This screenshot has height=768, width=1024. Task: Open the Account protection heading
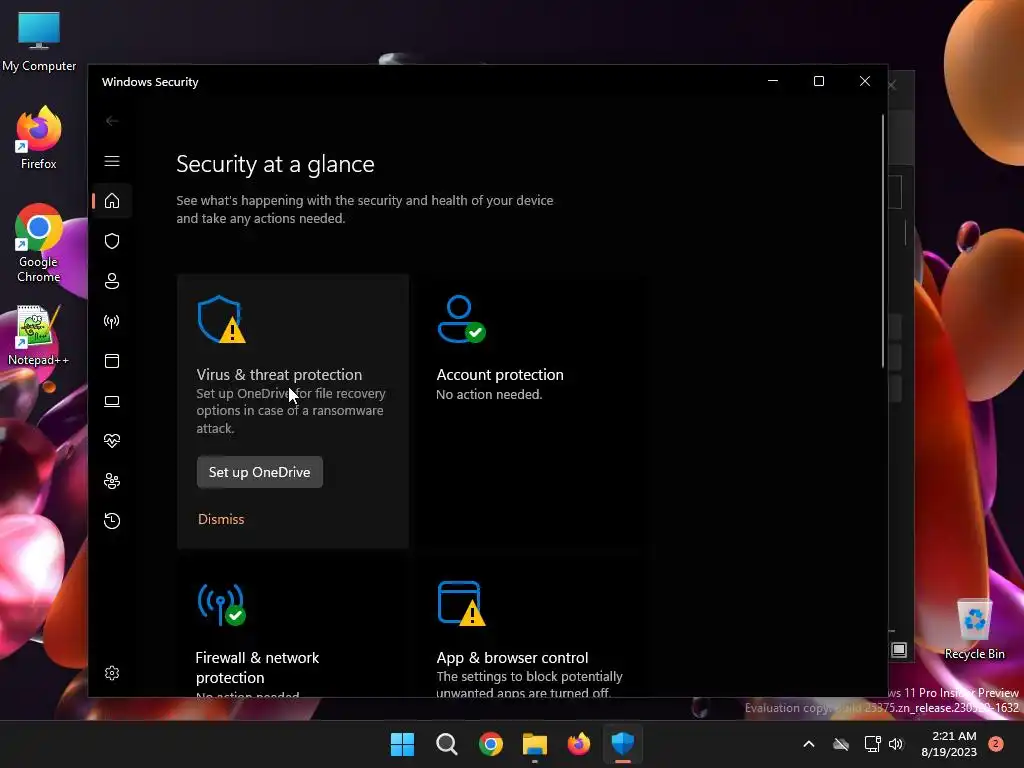[500, 375]
